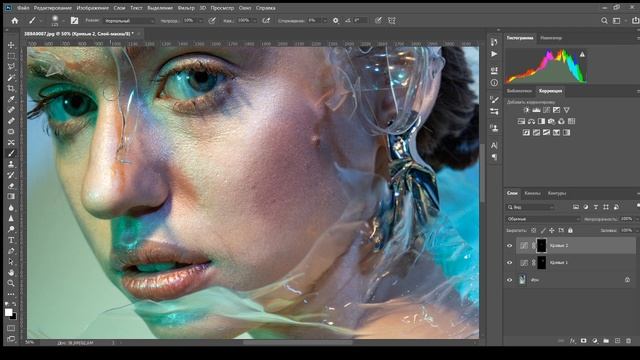This screenshot has width=640, height=360.
Task: Open the layer filter kind dropdown
Action: [x=531, y=207]
